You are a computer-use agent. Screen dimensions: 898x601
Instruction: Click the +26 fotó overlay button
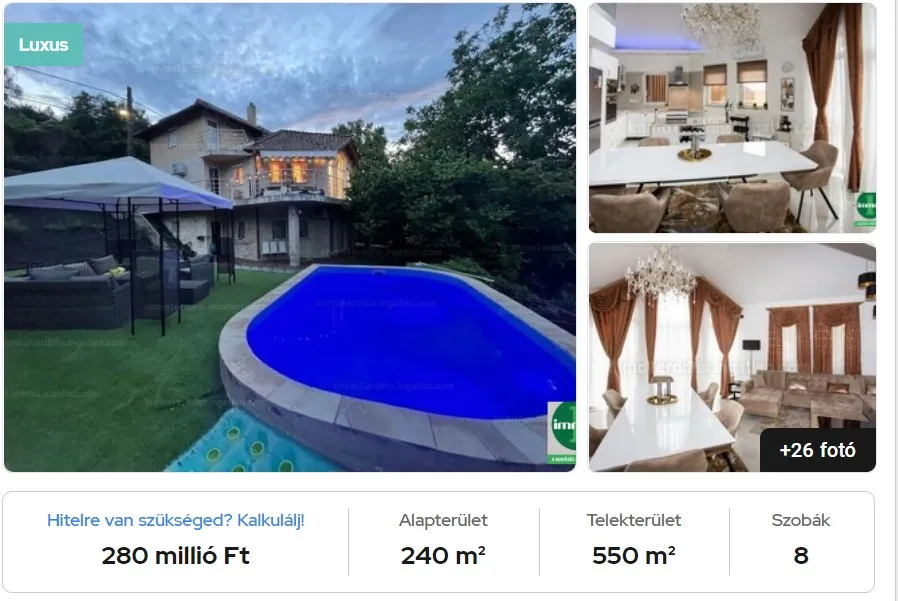click(817, 450)
